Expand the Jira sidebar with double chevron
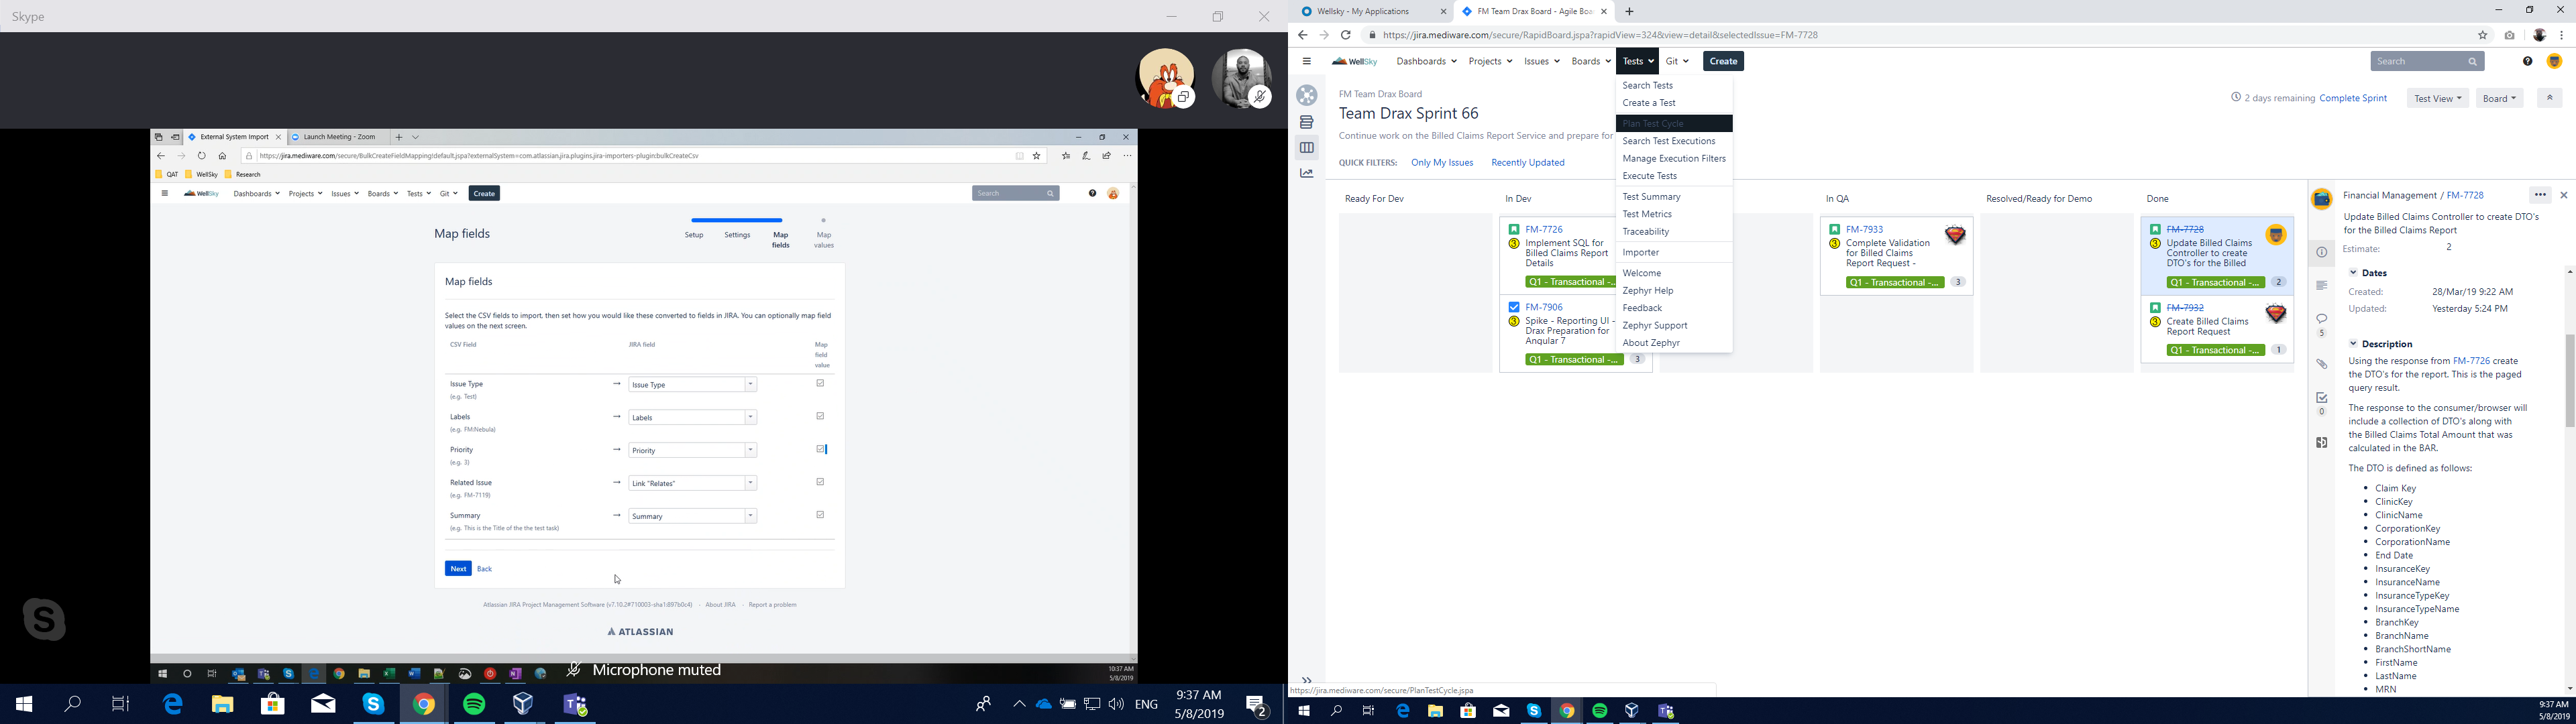The height and width of the screenshot is (724, 2576). [x=1306, y=680]
